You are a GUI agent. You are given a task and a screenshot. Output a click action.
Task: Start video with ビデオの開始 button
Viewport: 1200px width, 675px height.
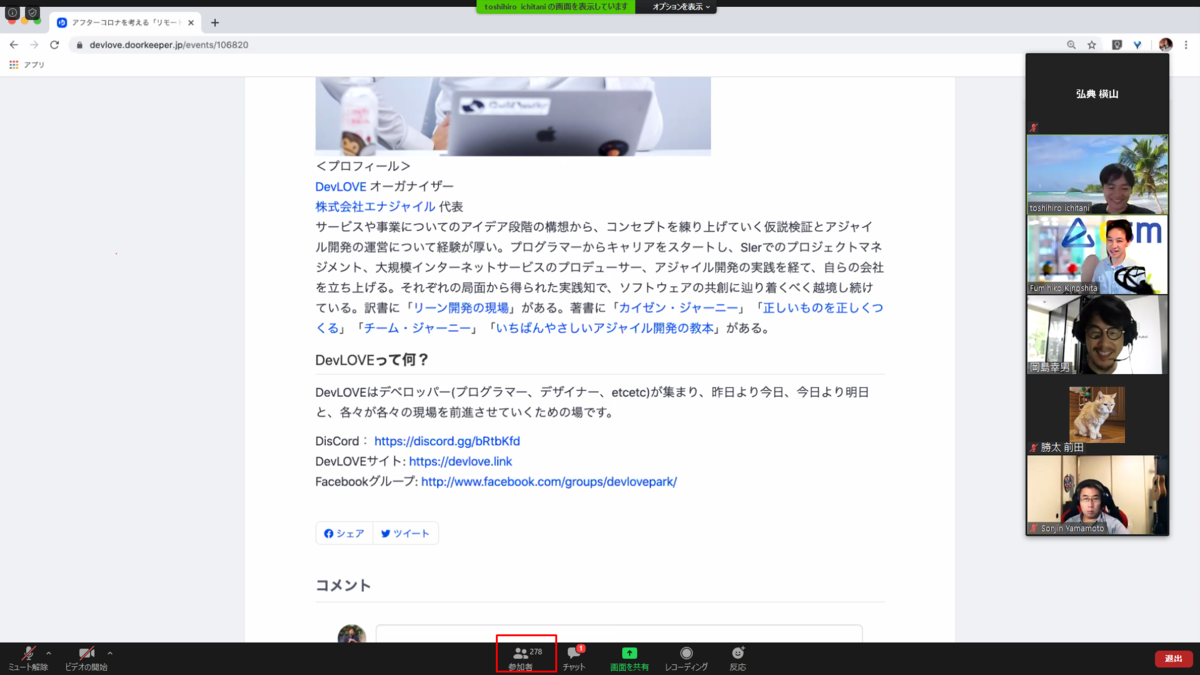(86, 658)
